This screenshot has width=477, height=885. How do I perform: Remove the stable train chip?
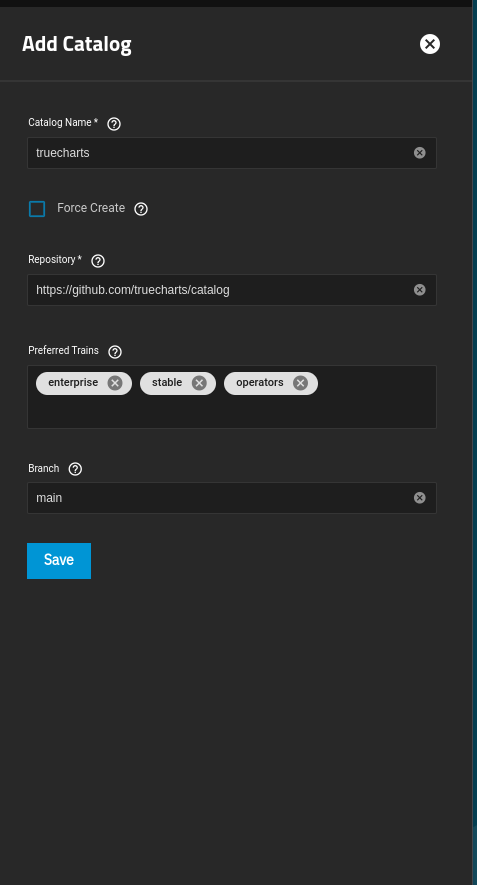(x=199, y=383)
